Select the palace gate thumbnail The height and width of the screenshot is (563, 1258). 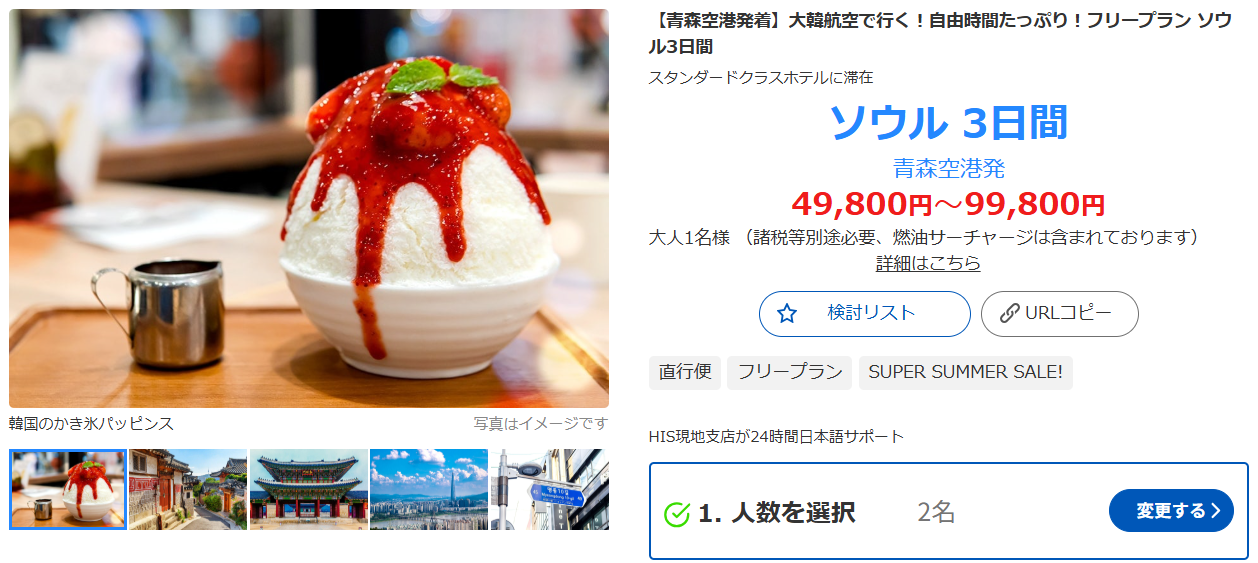309,489
